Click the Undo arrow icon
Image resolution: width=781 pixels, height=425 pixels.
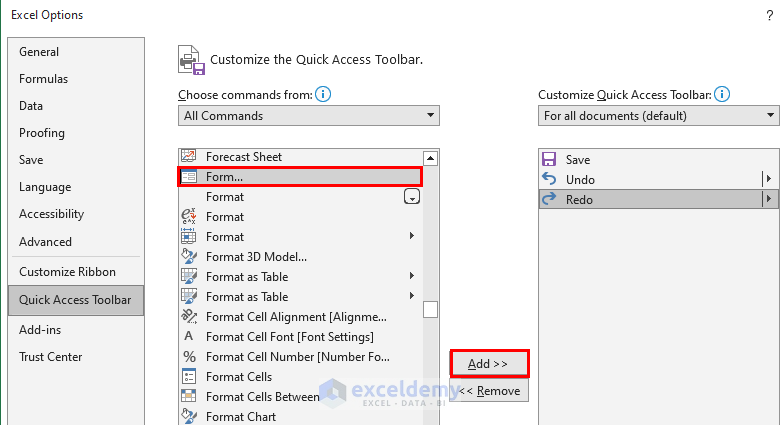coord(548,180)
